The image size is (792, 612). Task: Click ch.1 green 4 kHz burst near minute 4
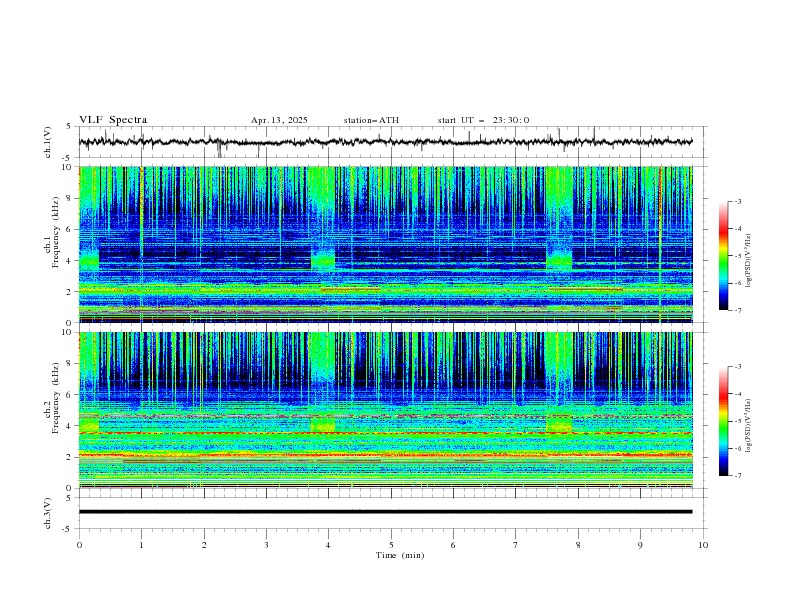click(323, 260)
